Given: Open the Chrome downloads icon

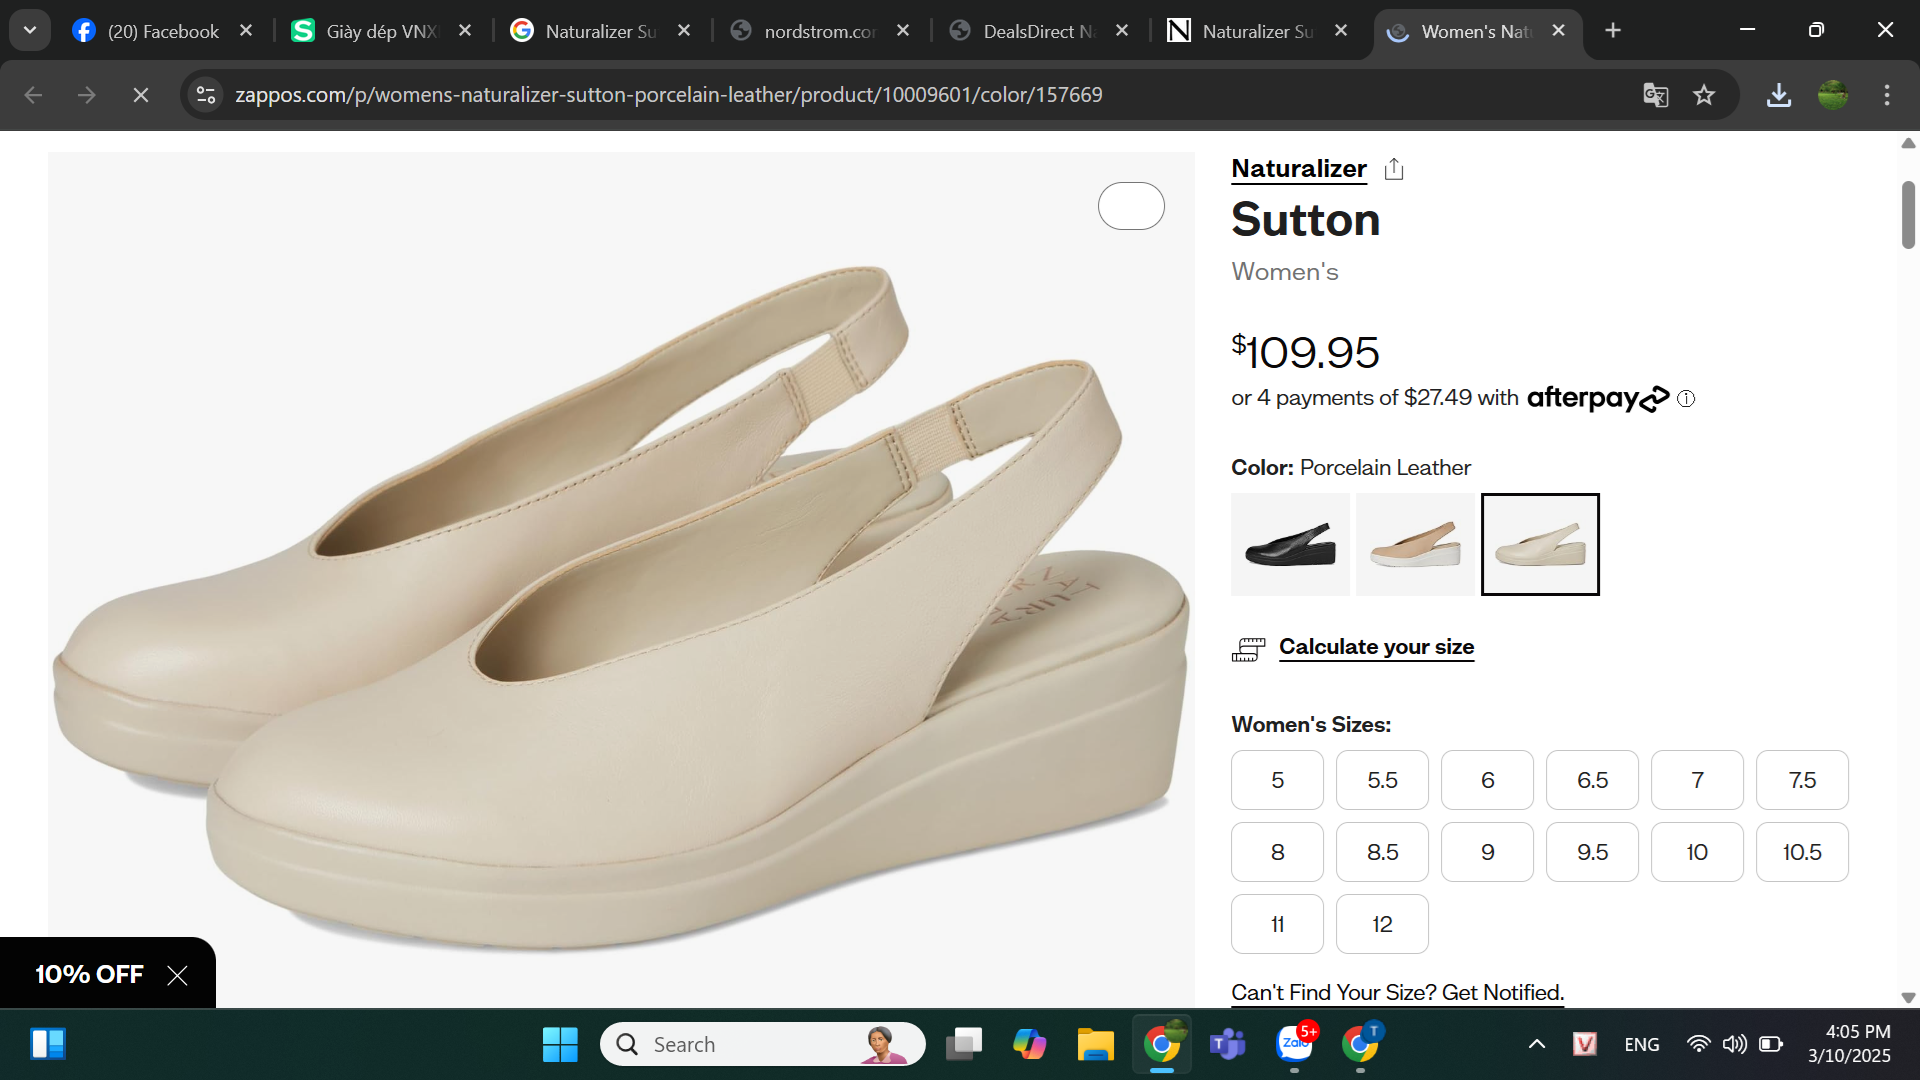Looking at the screenshot, I should [x=1779, y=95].
